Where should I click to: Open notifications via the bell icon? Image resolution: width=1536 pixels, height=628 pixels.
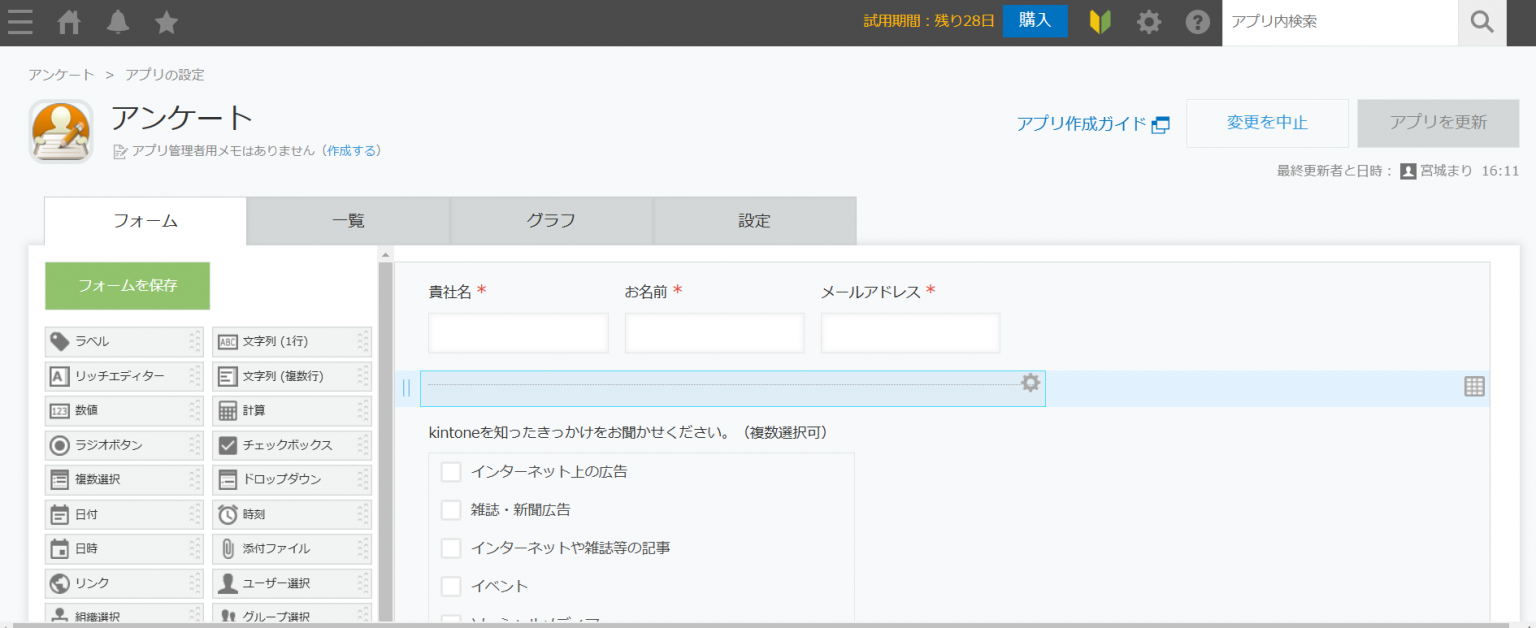point(117,22)
